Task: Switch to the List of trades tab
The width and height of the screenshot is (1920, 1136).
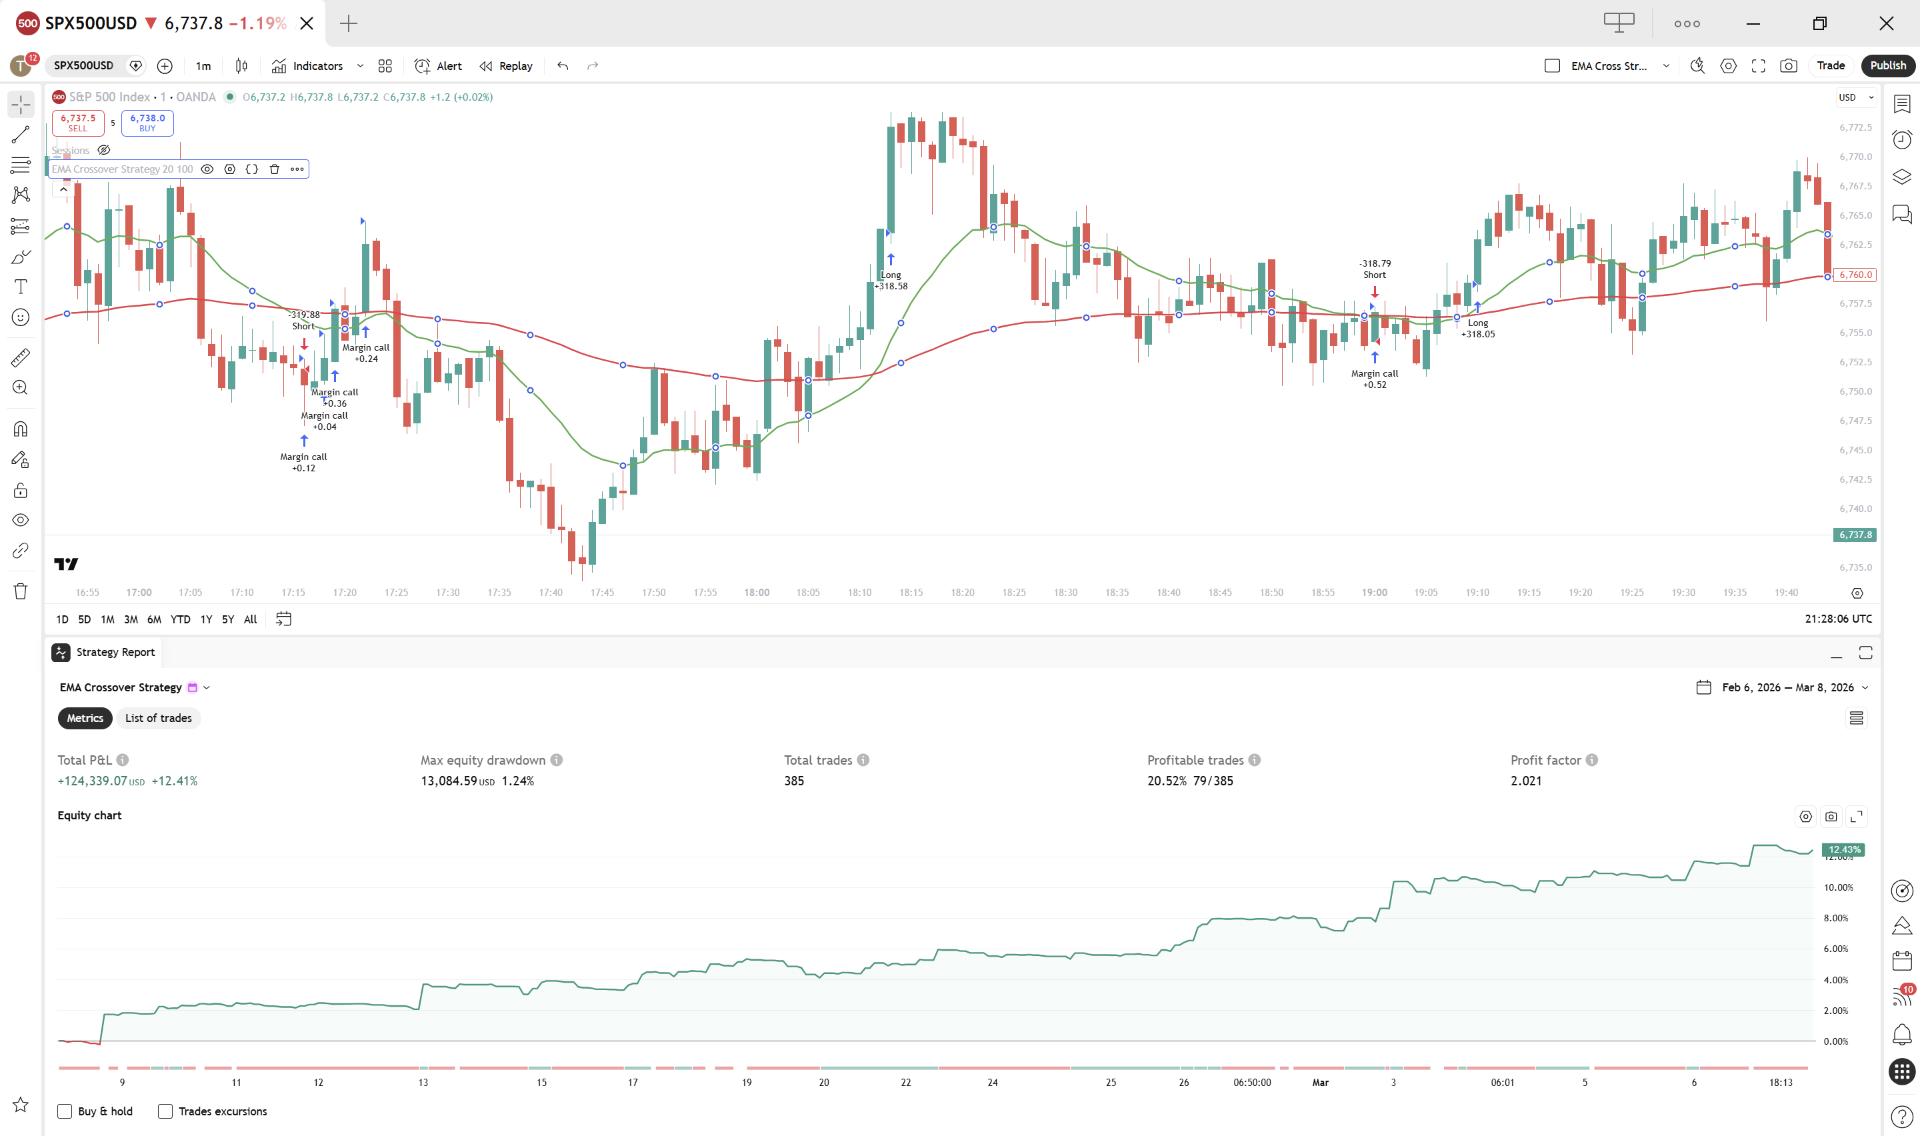Action: tap(158, 718)
